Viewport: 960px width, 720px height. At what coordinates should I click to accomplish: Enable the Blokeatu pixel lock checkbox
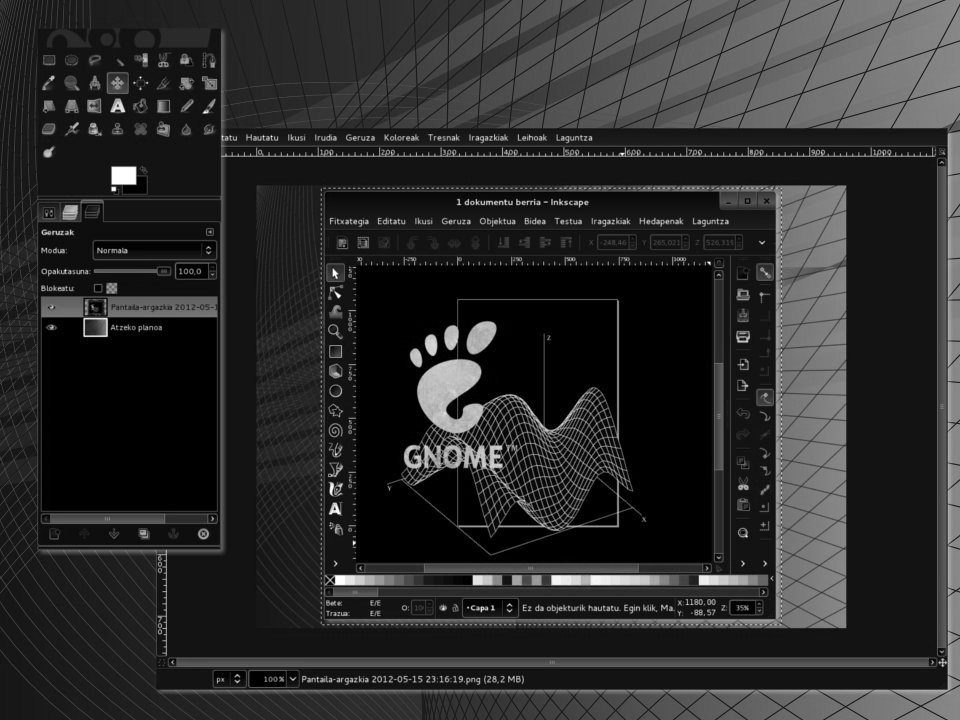click(98, 288)
